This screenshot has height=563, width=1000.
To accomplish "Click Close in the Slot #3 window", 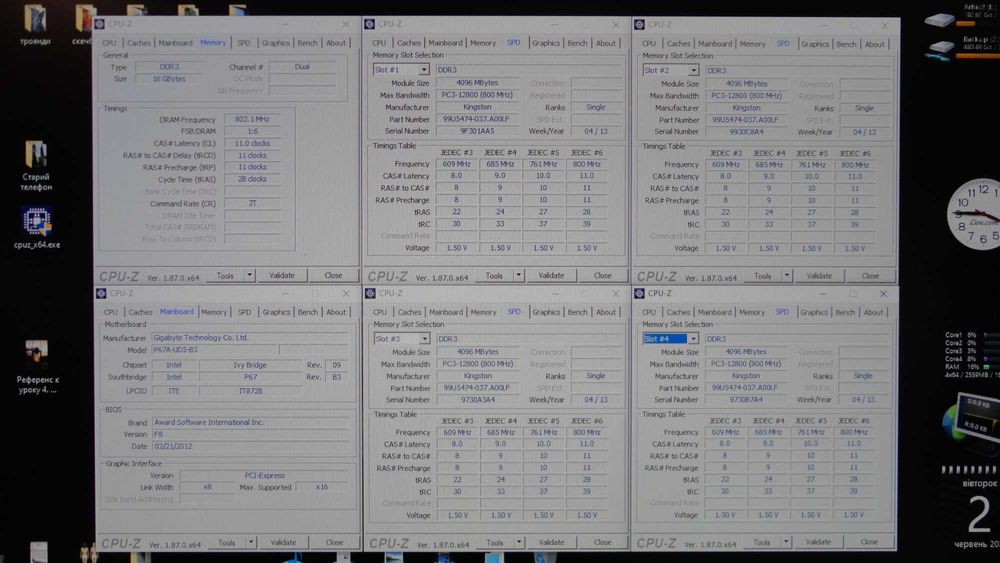I will coord(603,543).
